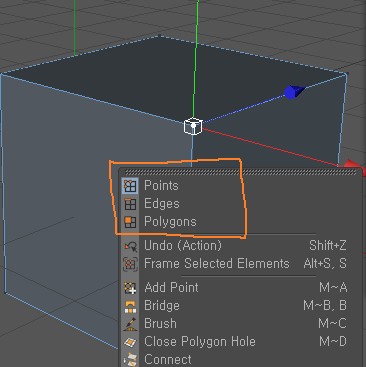Click the Frame Selected Elements icon
This screenshot has height=367, width=366.
130,264
